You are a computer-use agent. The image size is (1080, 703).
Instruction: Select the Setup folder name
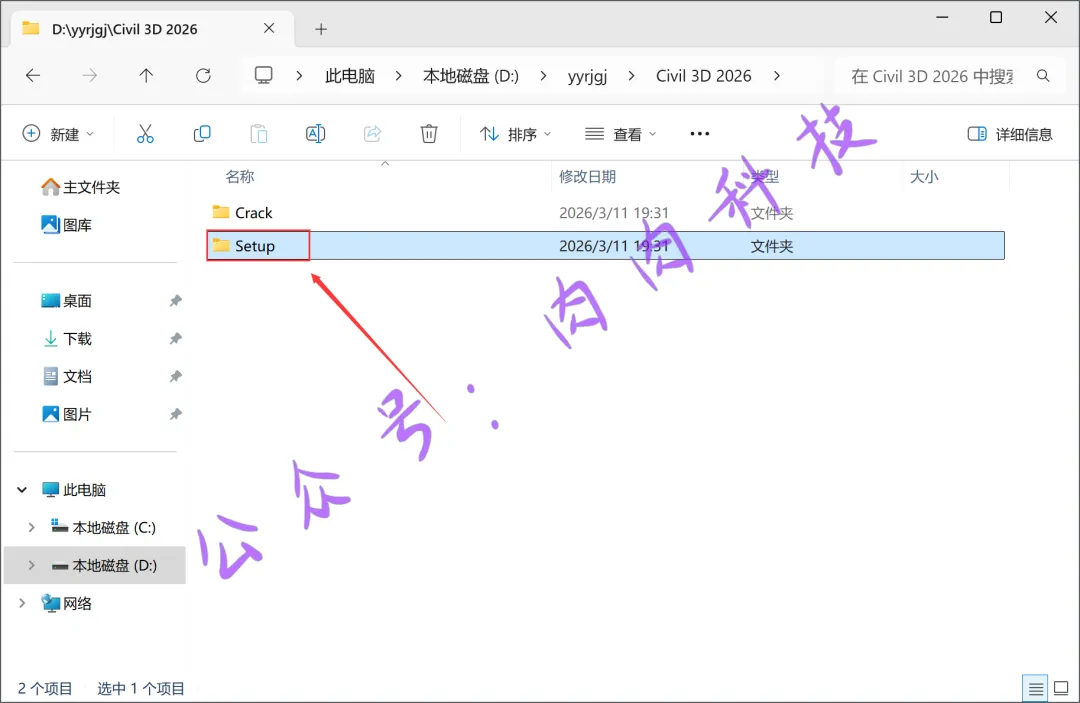coord(255,246)
